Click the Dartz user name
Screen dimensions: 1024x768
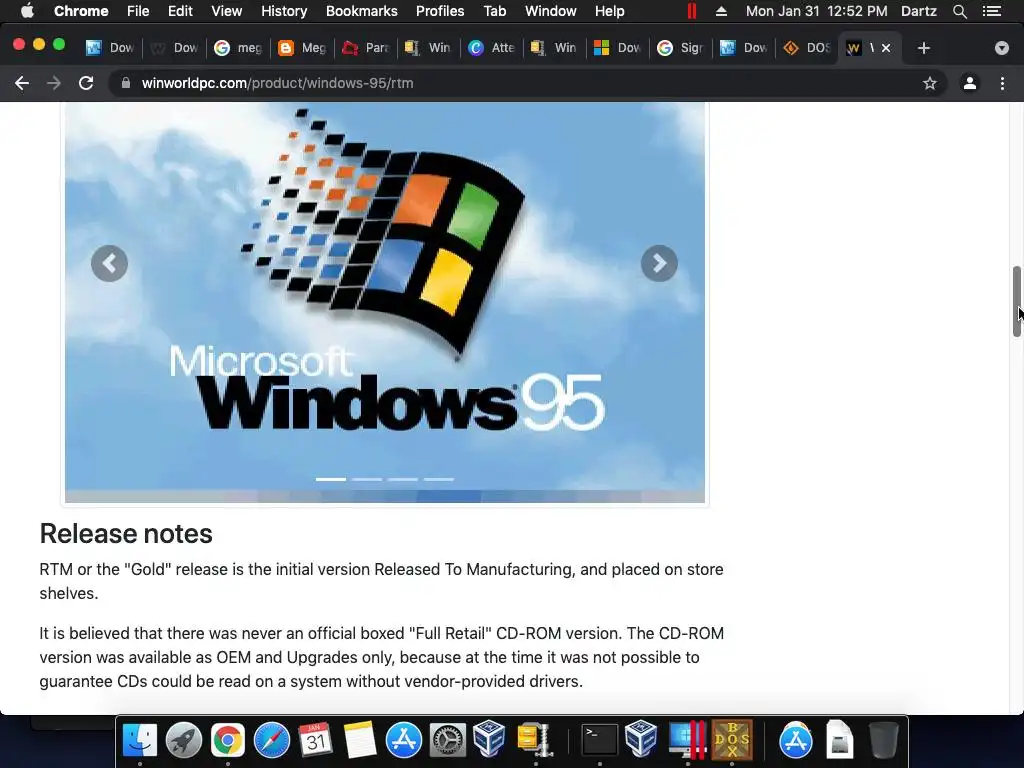click(x=919, y=11)
